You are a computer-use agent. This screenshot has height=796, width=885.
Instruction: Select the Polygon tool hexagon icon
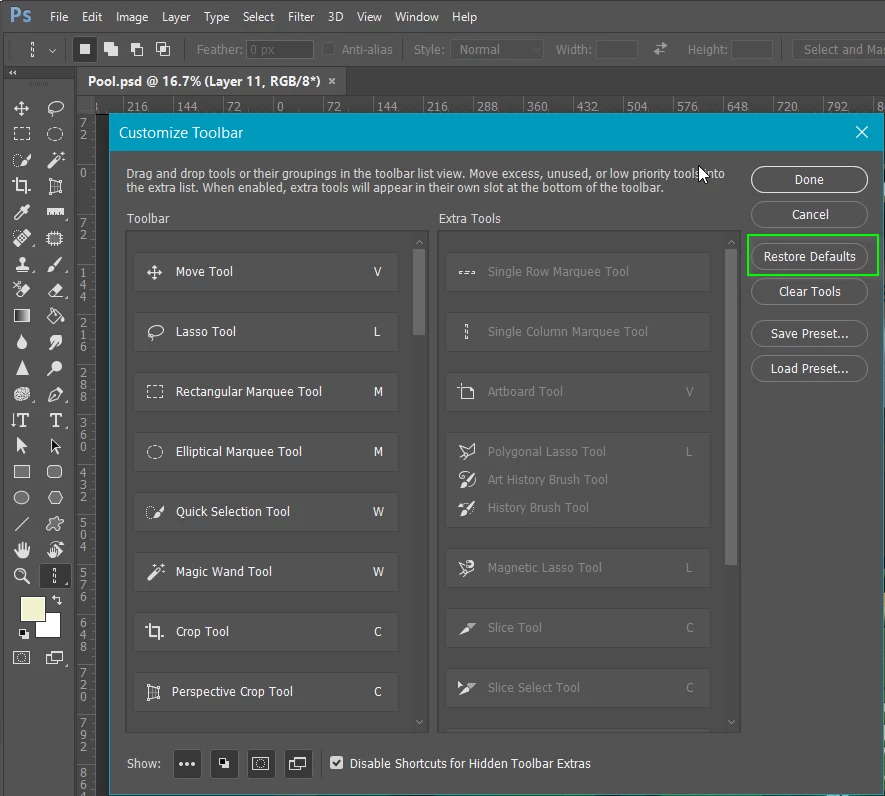[x=55, y=498]
